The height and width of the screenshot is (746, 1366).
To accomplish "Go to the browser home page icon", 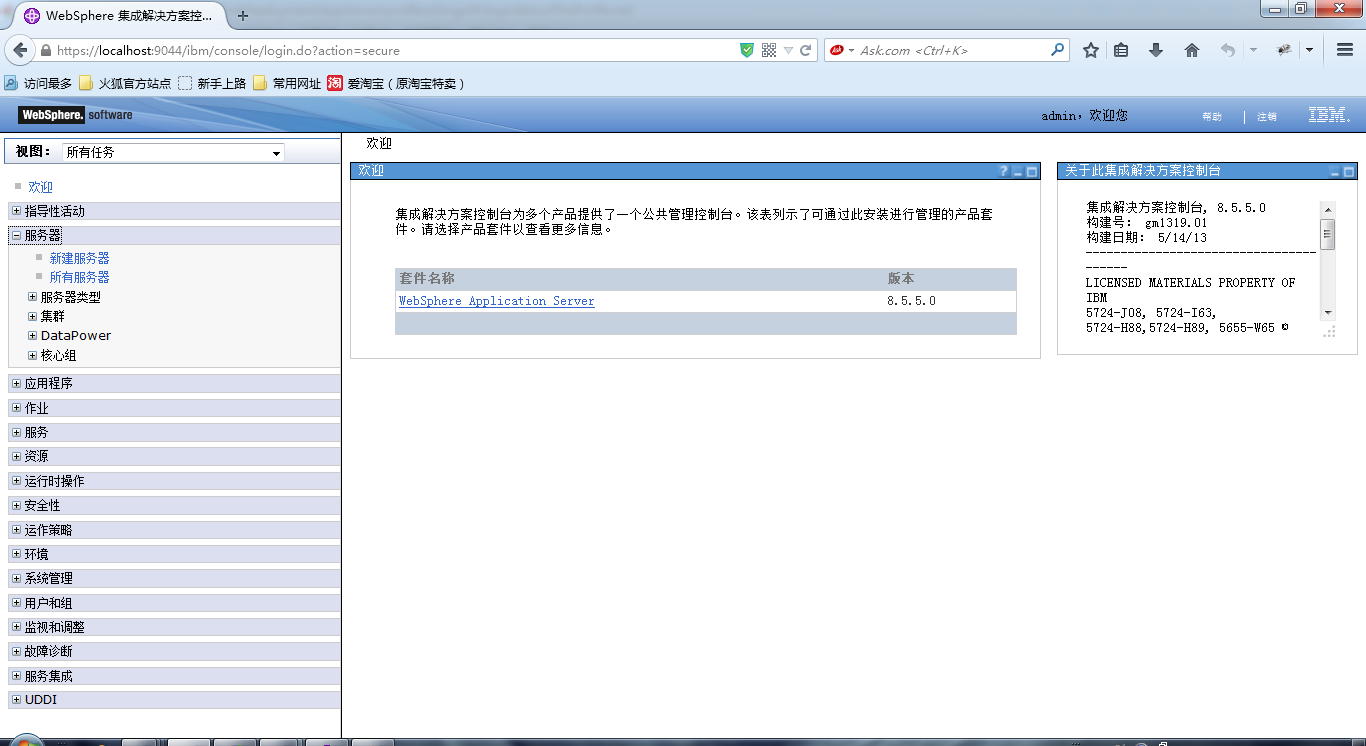I will pyautogui.click(x=1192, y=50).
